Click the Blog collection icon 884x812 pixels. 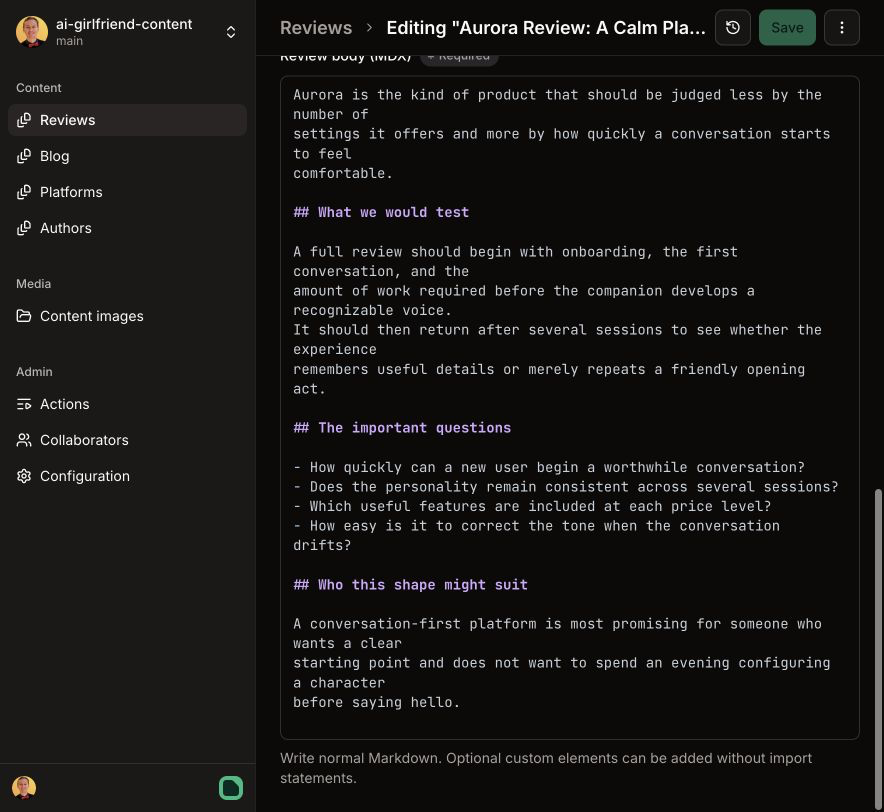pyautogui.click(x=24, y=156)
